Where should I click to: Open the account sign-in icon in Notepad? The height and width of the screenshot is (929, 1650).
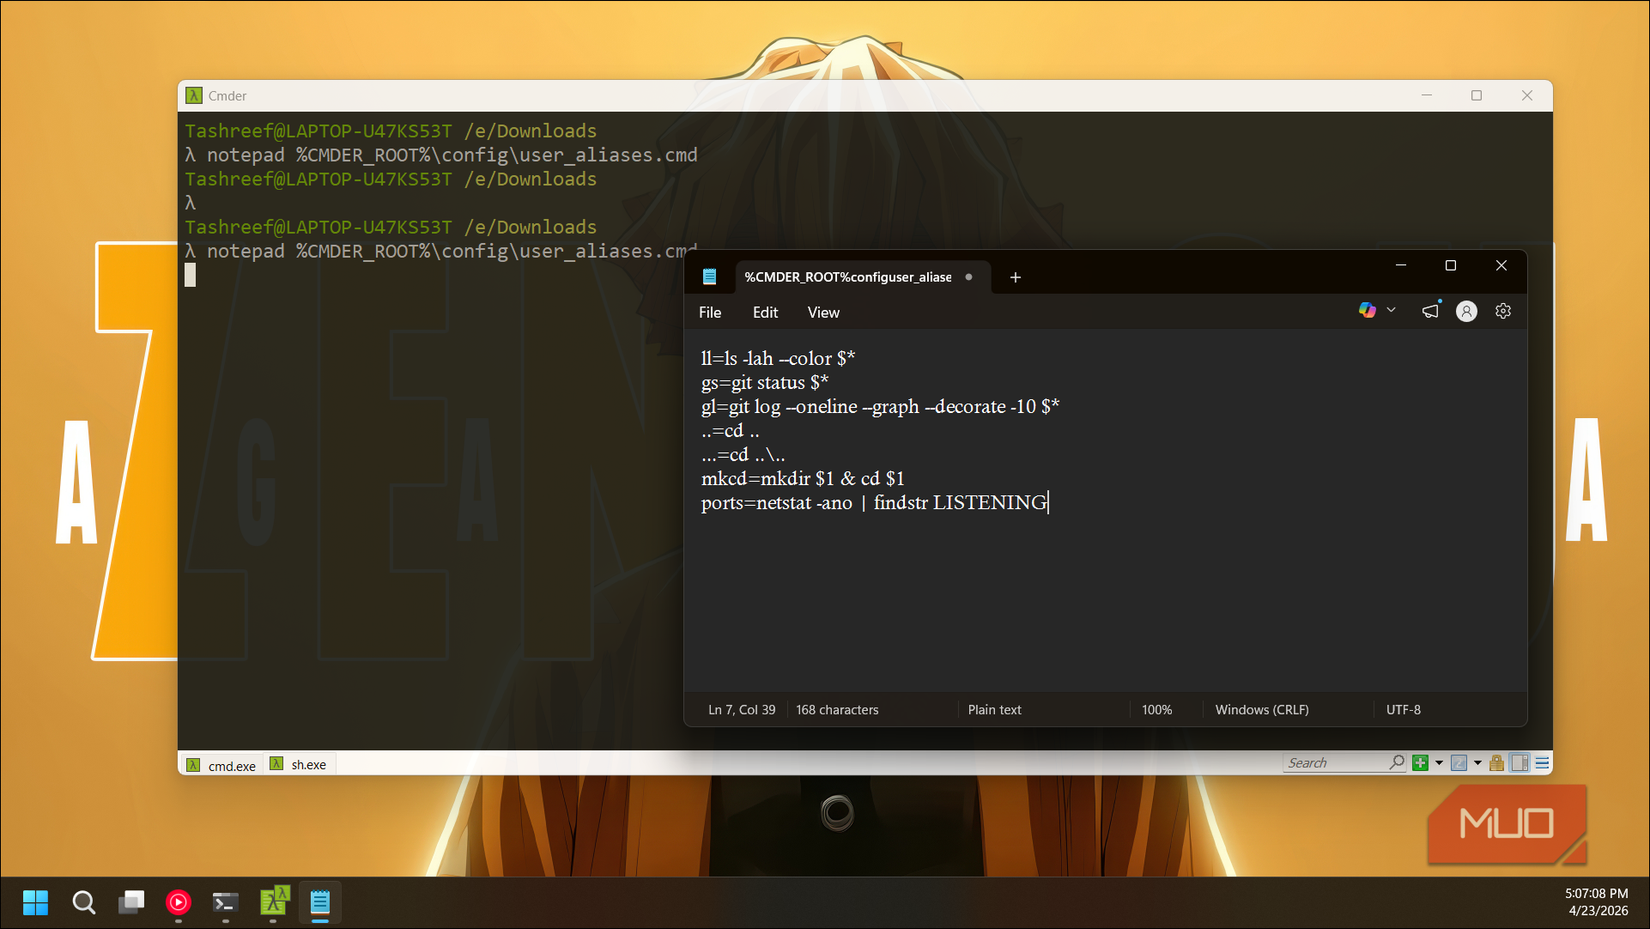point(1466,311)
